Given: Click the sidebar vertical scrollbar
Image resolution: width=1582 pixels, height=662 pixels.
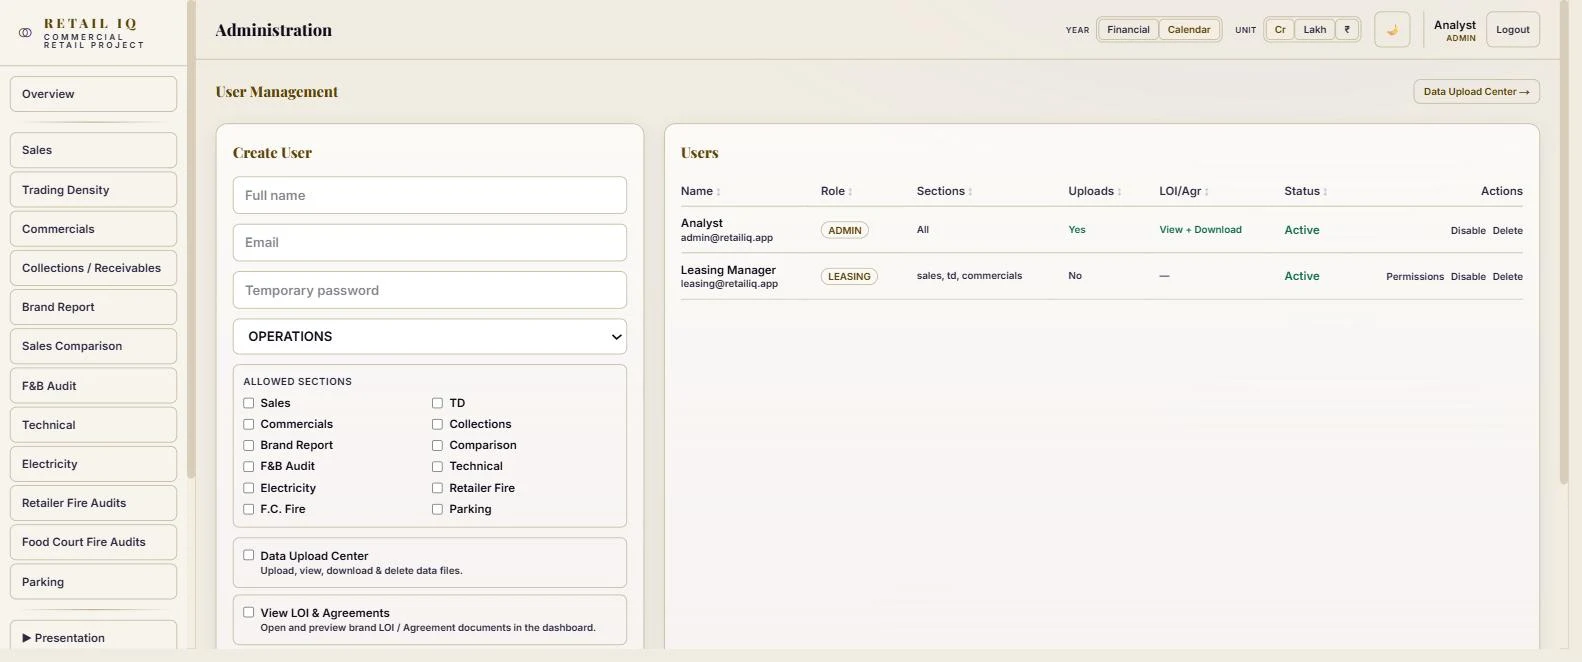Looking at the screenshot, I should coord(191,240).
